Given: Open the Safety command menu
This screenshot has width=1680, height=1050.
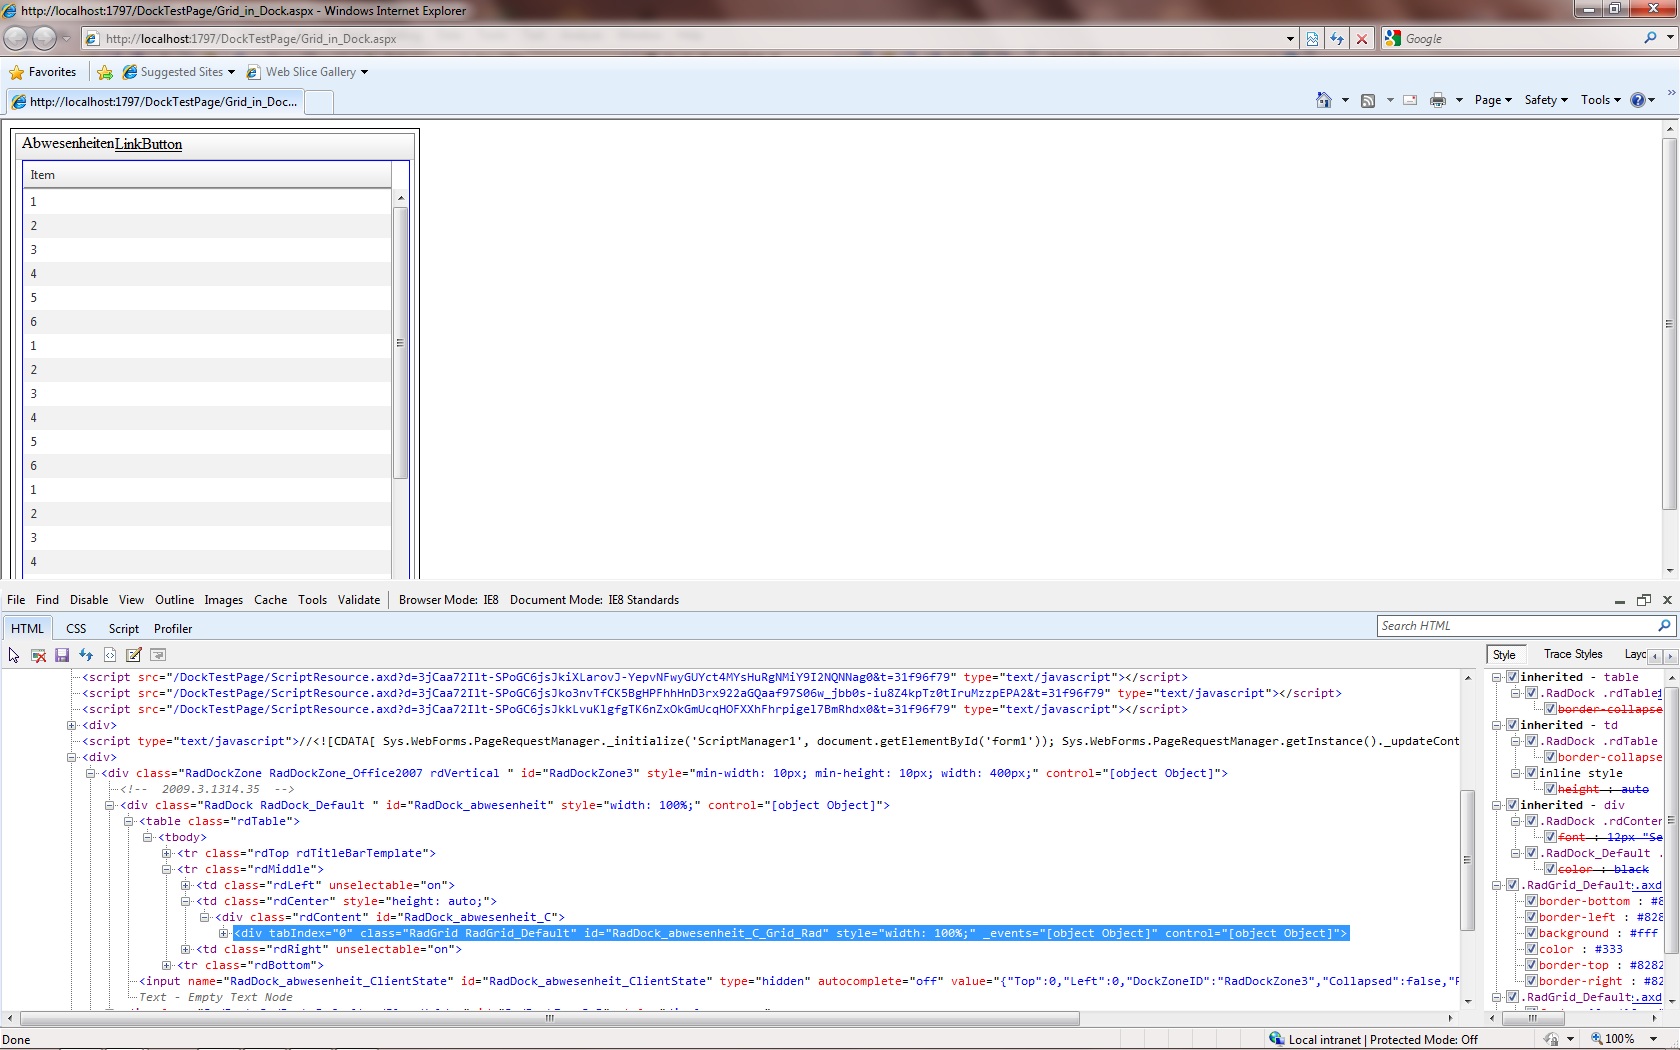Looking at the screenshot, I should (1546, 100).
